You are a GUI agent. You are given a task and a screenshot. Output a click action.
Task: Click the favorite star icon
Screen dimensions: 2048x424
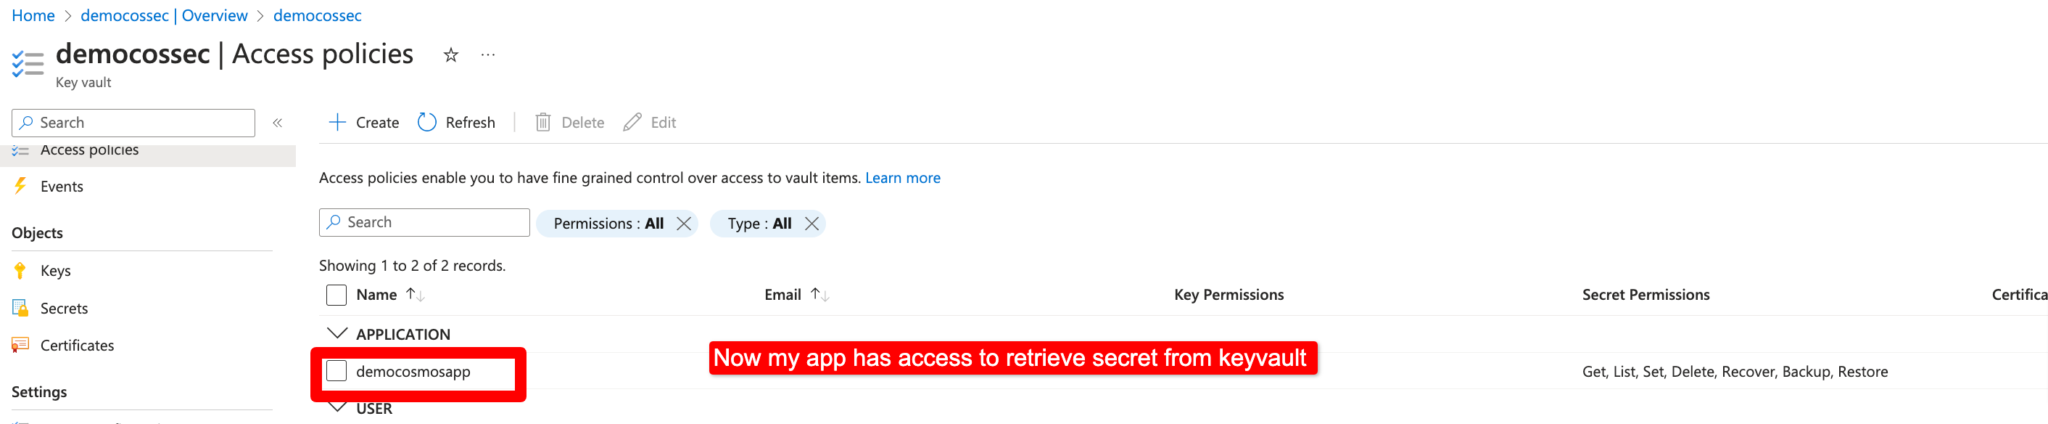click(451, 55)
